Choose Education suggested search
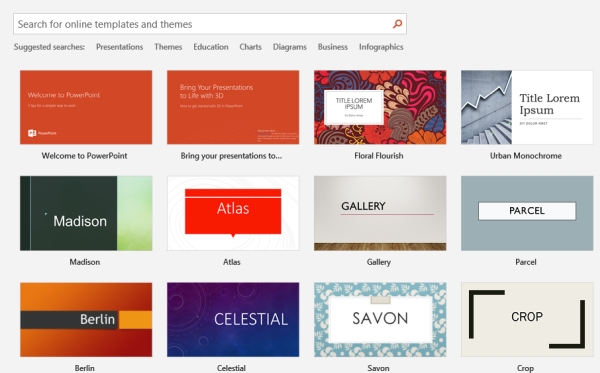Viewport: 600px width, 373px height. (x=211, y=47)
